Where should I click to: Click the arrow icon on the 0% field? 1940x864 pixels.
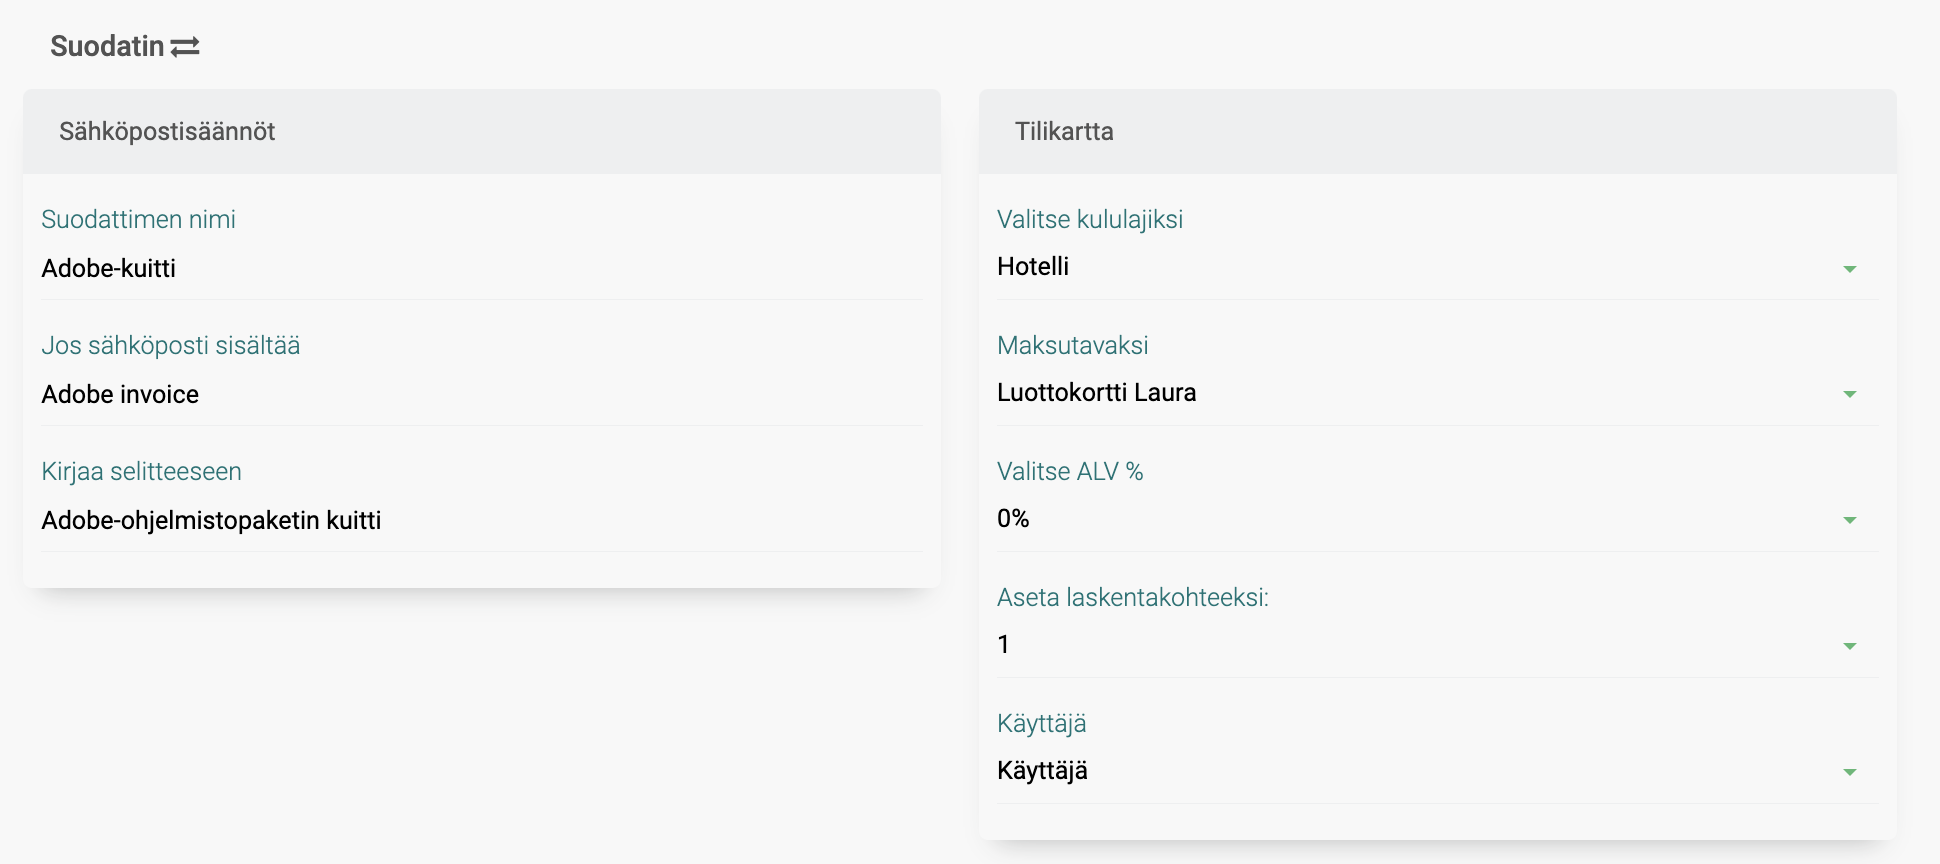point(1849,520)
